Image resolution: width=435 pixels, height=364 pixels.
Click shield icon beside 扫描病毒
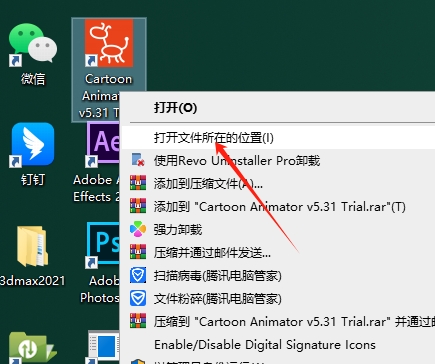(x=138, y=275)
